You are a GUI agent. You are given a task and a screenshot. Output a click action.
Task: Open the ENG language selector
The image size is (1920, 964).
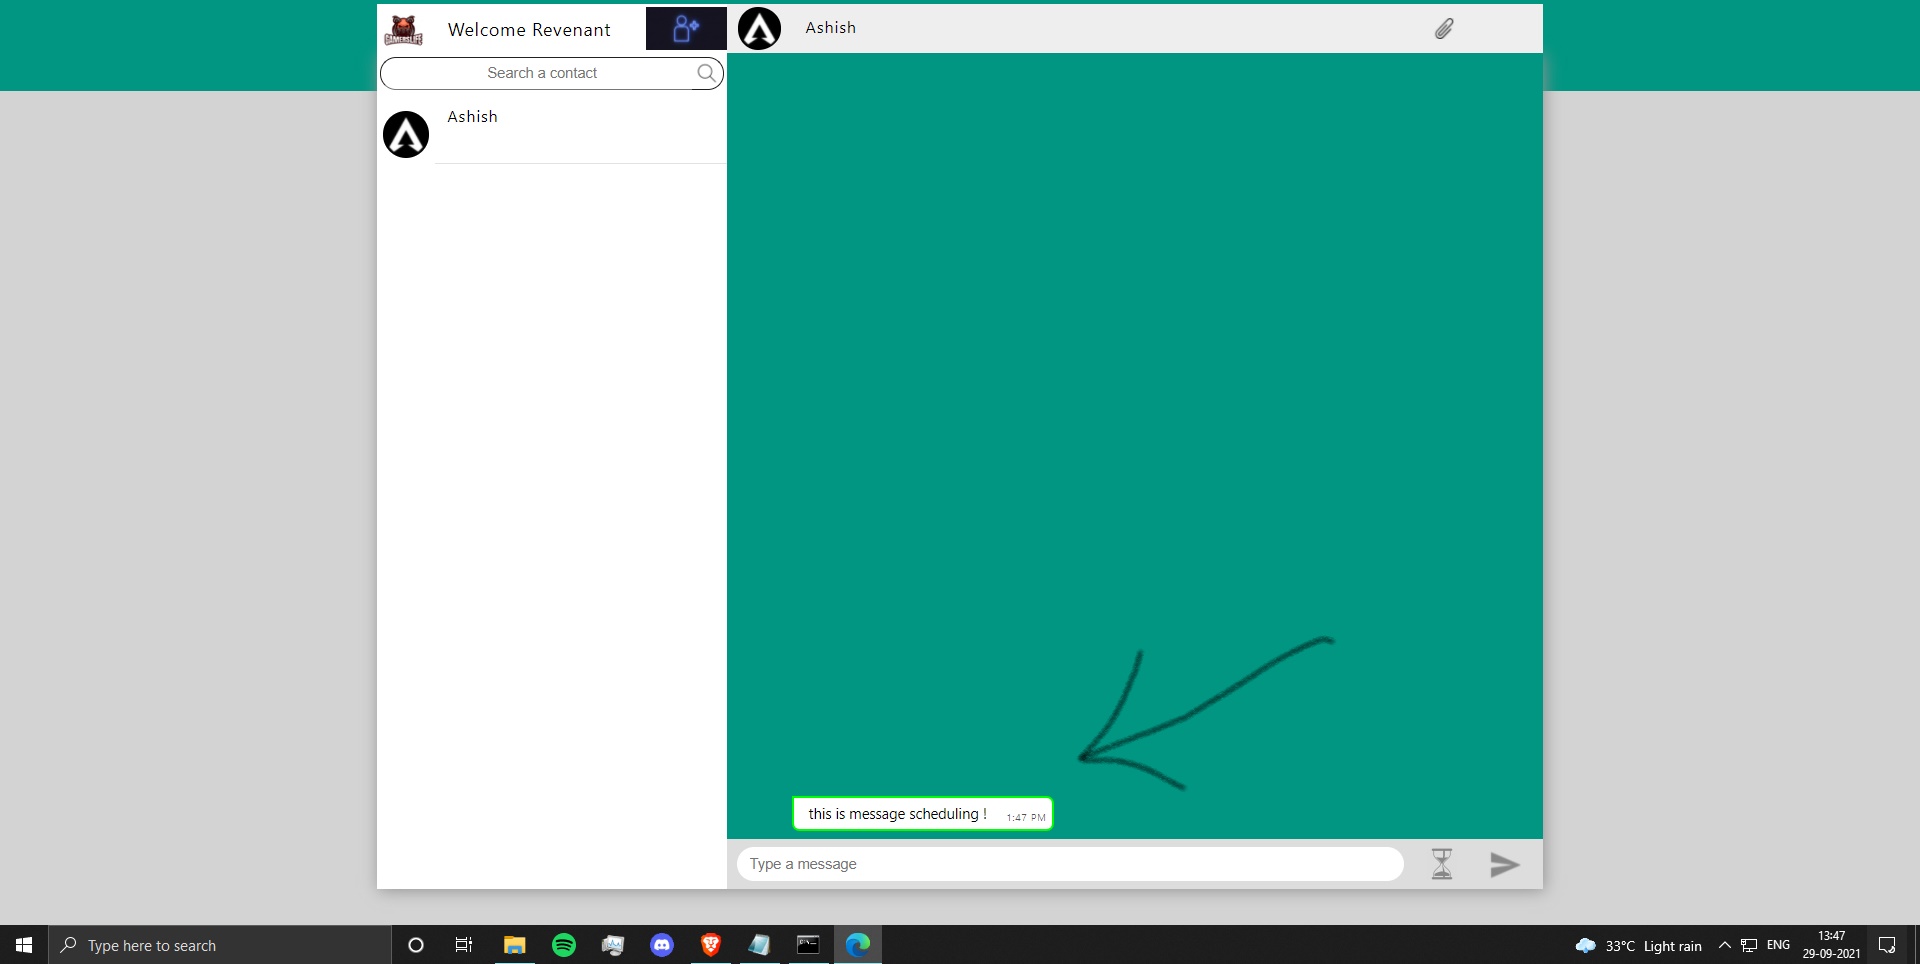click(x=1777, y=944)
